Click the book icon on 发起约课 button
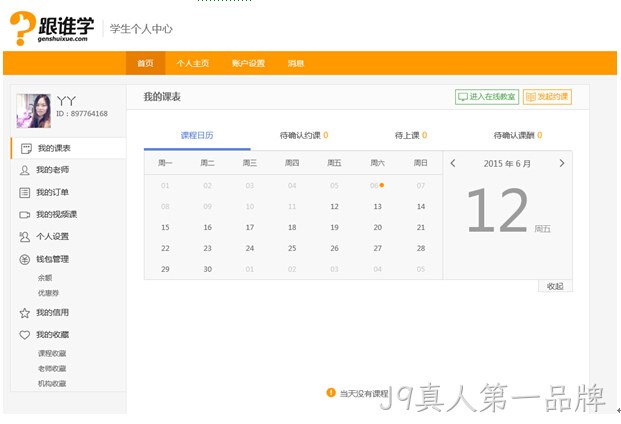Screen dimensions: 621x424 531,97
